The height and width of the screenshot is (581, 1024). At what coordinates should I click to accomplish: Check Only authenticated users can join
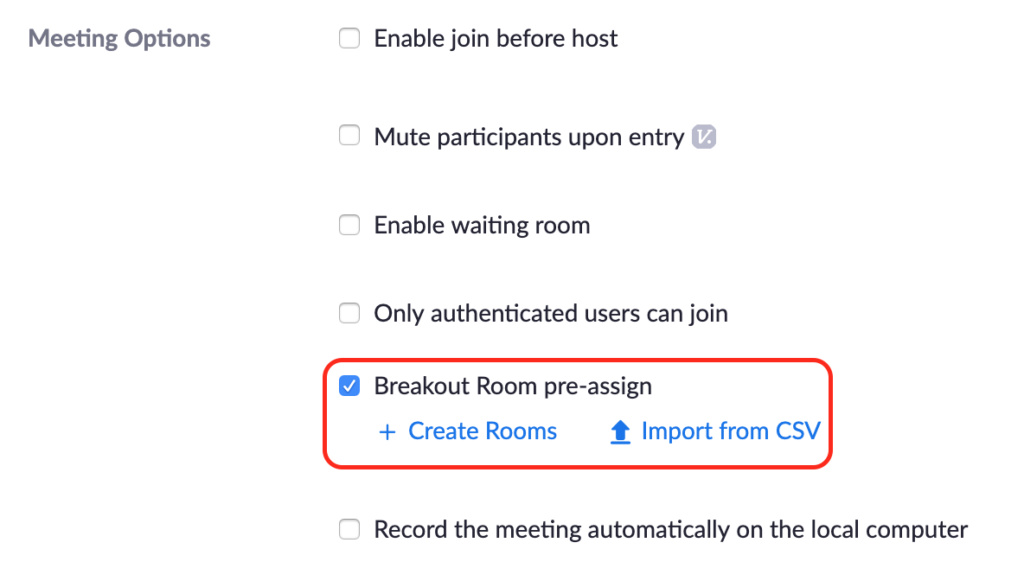point(349,313)
